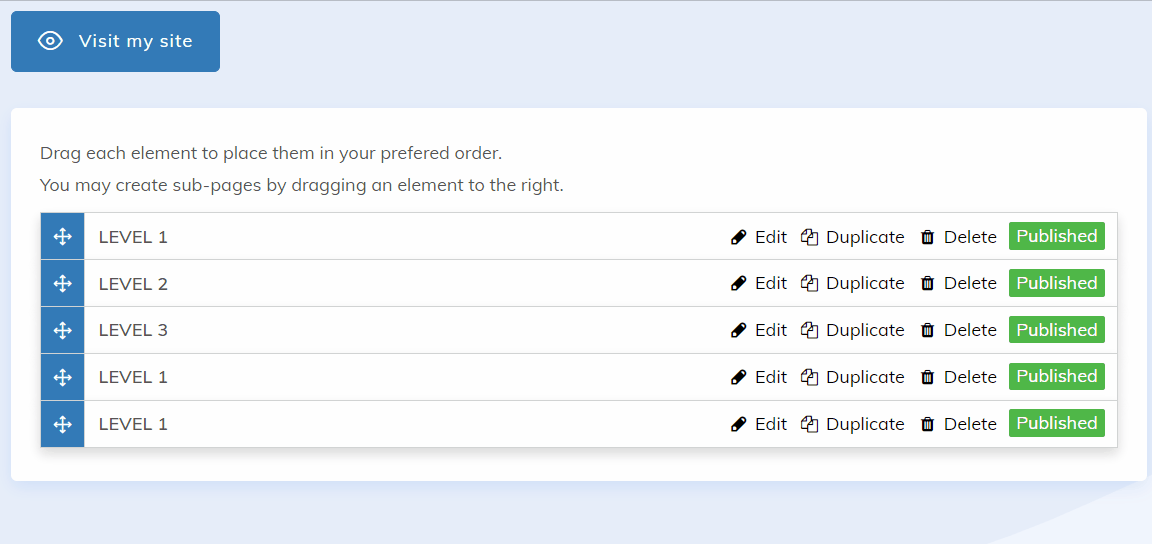Toggle the Published status of LEVEL 3
1152x544 pixels.
coord(1056,330)
